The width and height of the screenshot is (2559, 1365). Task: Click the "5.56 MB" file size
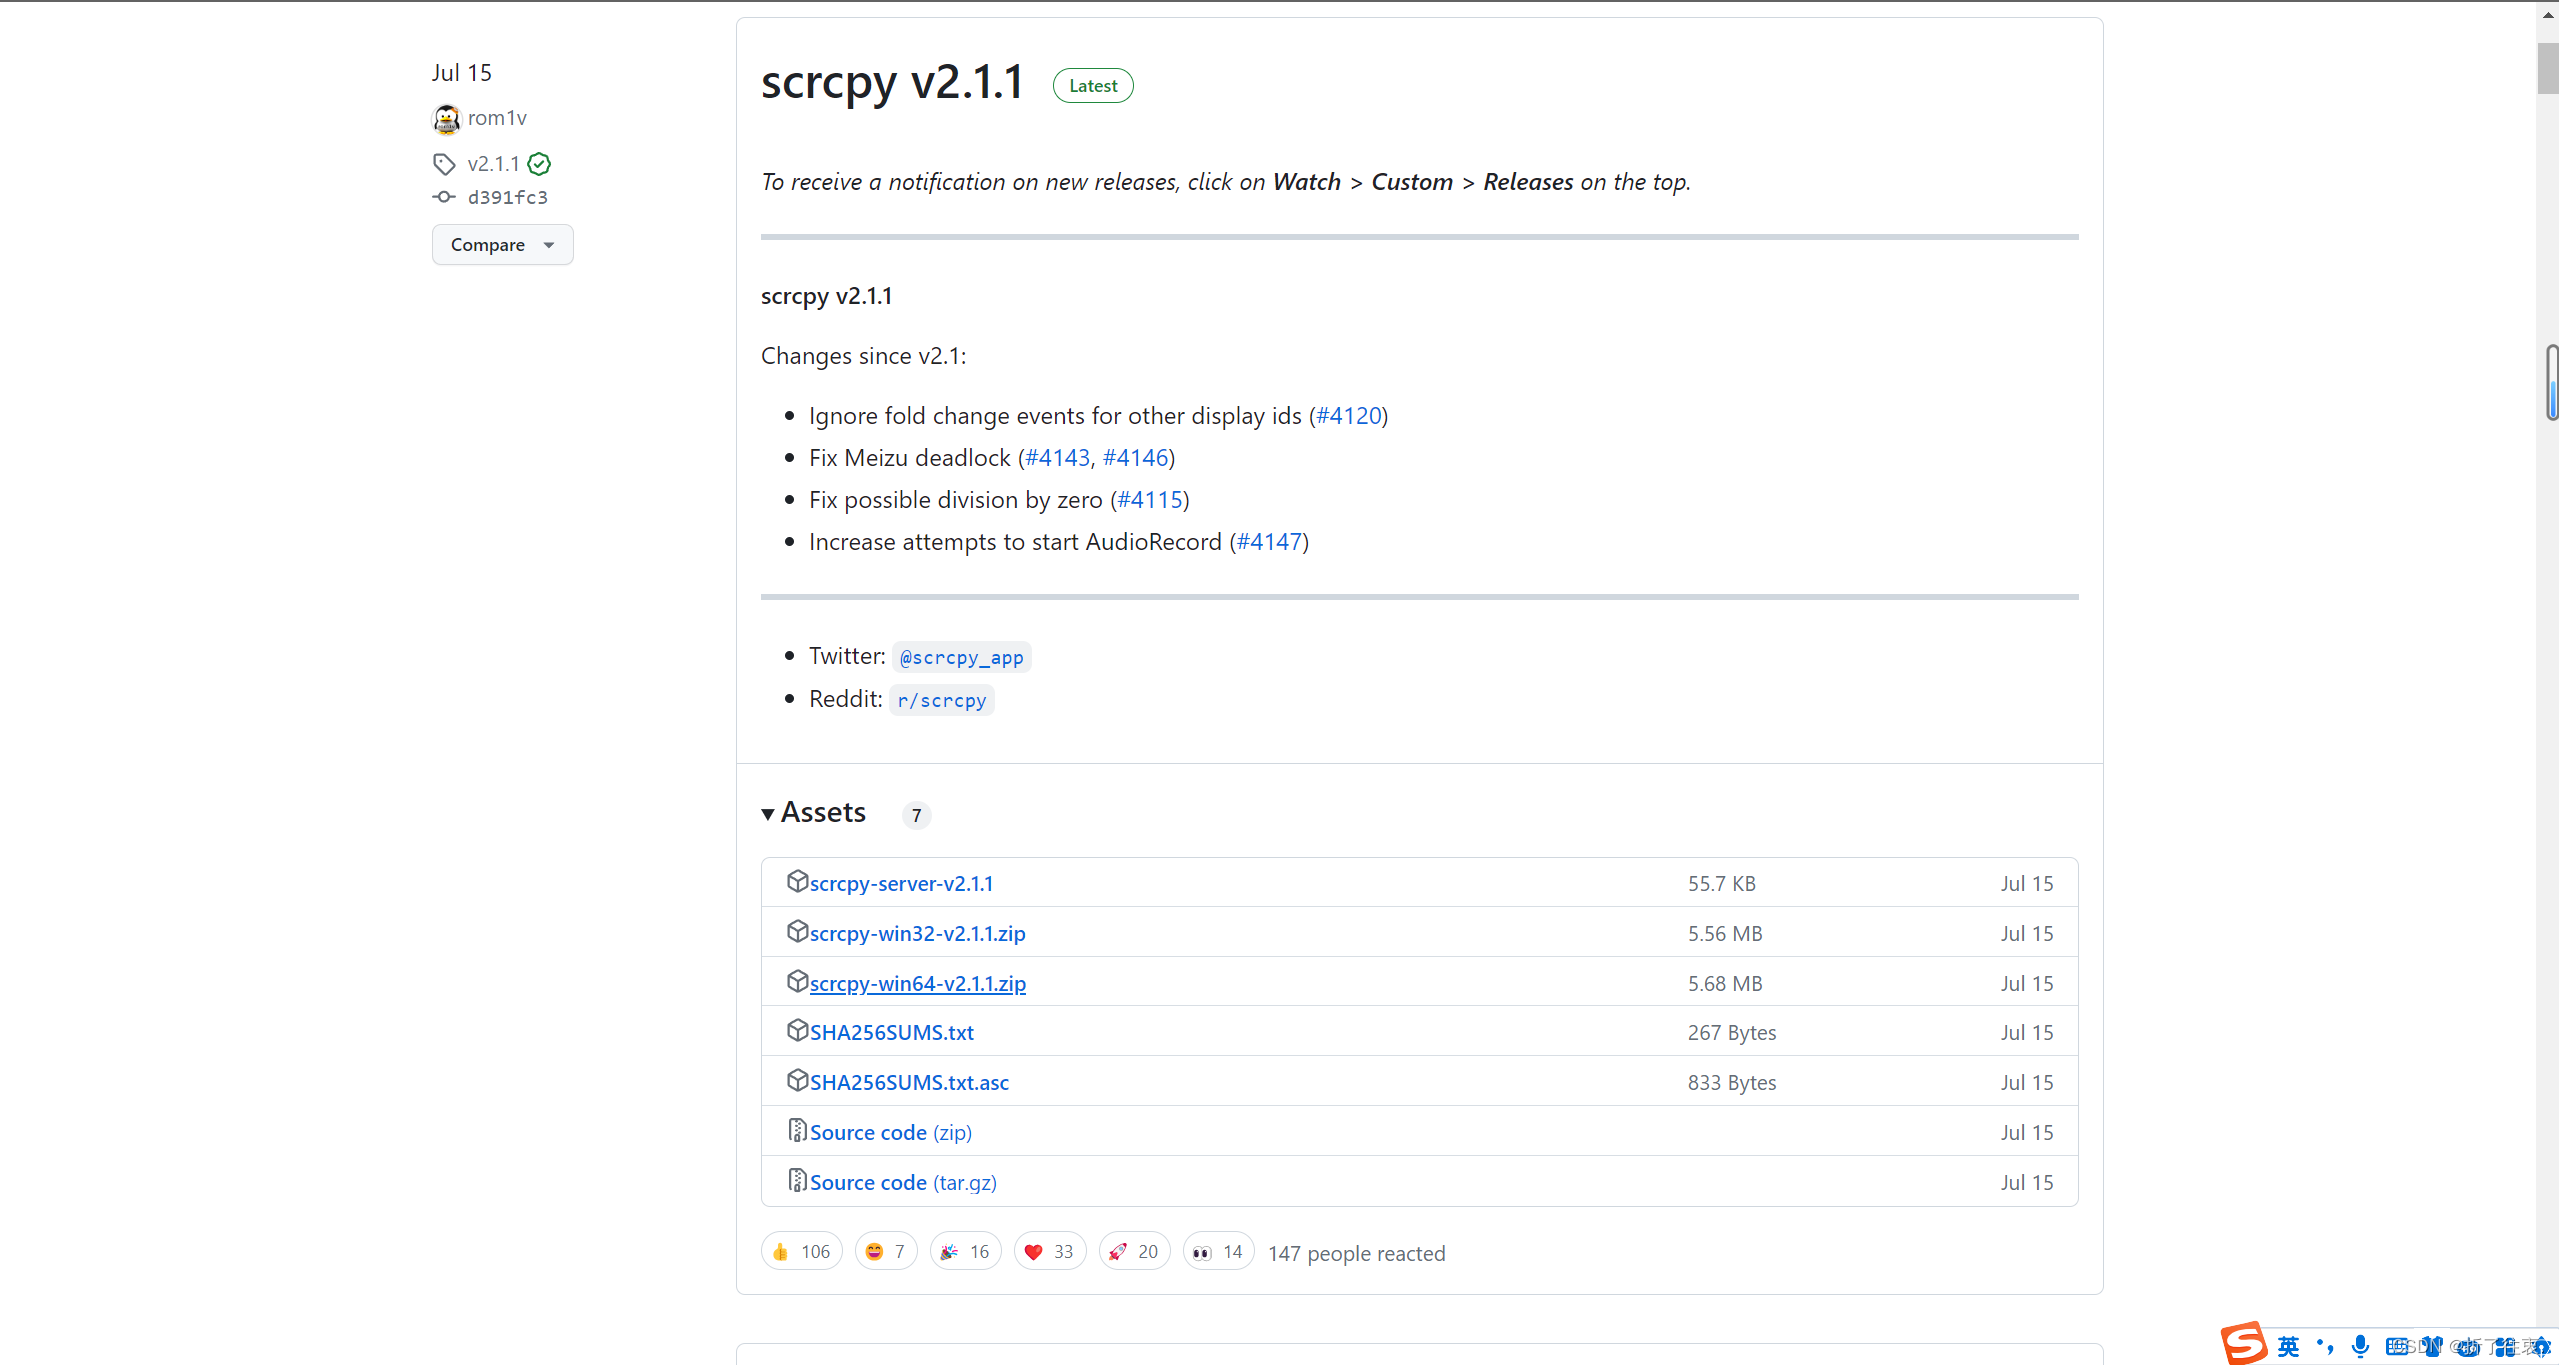tap(1725, 934)
